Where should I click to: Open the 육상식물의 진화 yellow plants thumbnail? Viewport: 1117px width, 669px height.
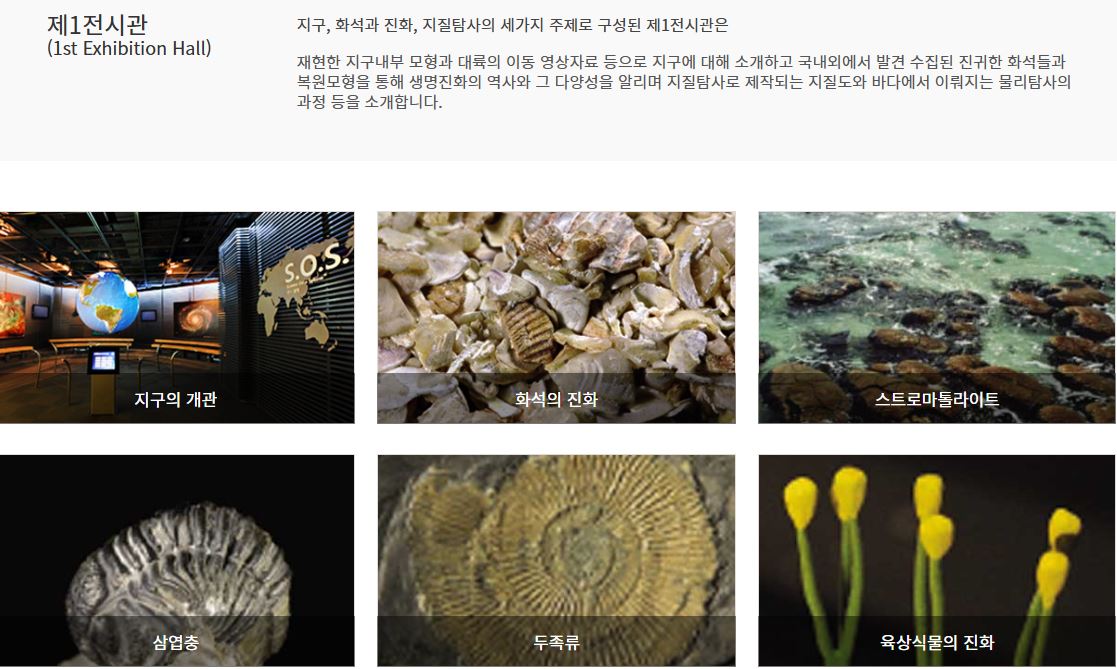[x=937, y=561]
